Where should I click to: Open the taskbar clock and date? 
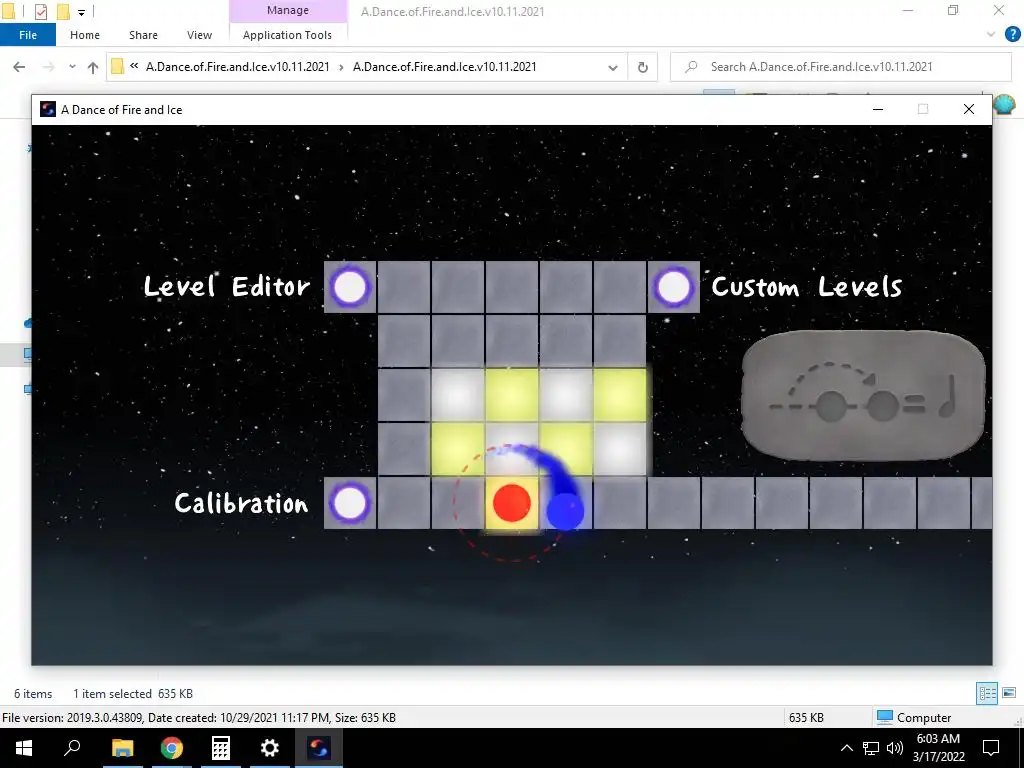pyautogui.click(x=938, y=748)
